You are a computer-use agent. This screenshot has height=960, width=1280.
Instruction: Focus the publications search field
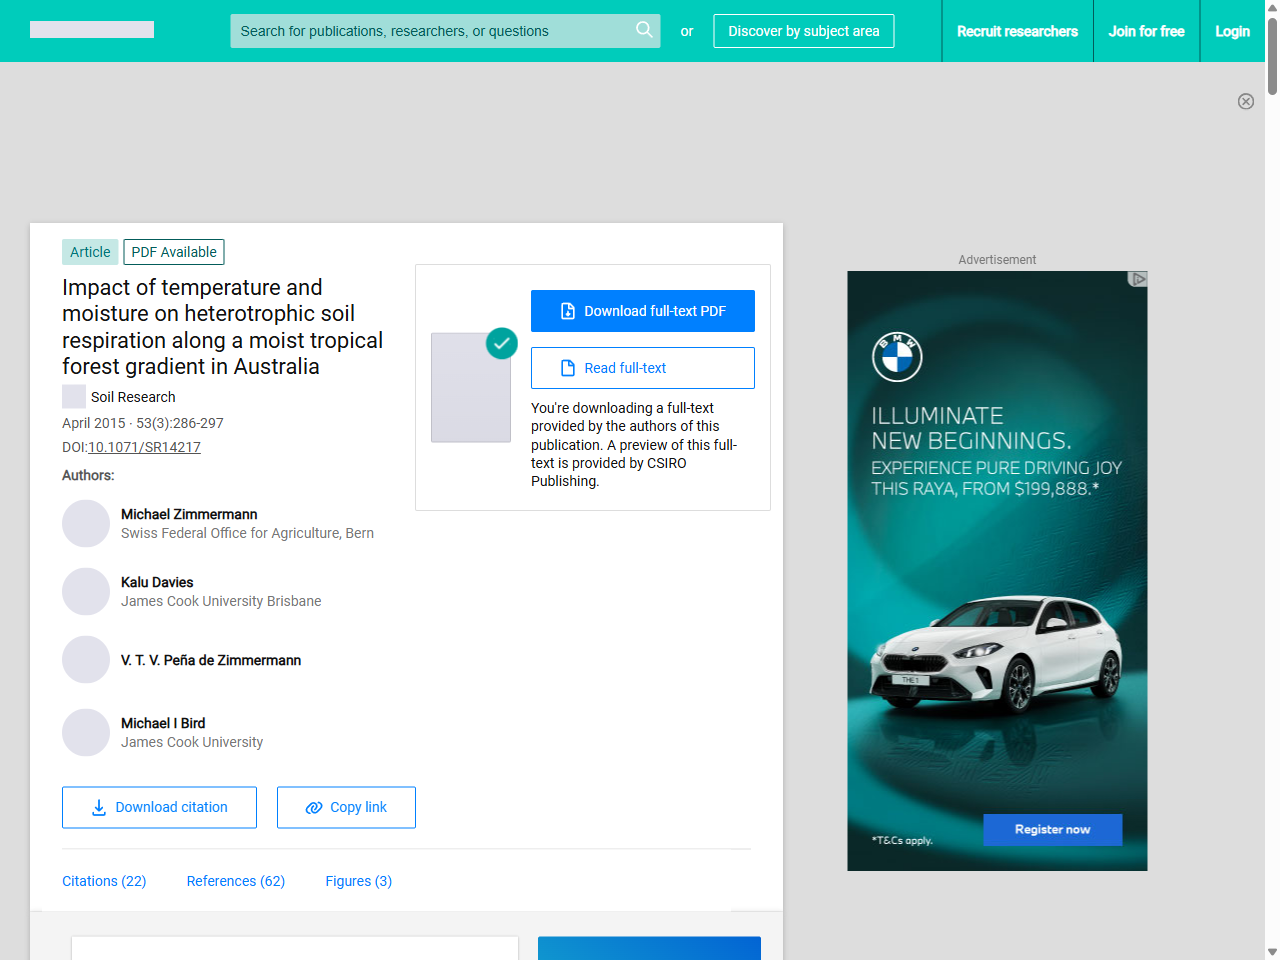(430, 31)
